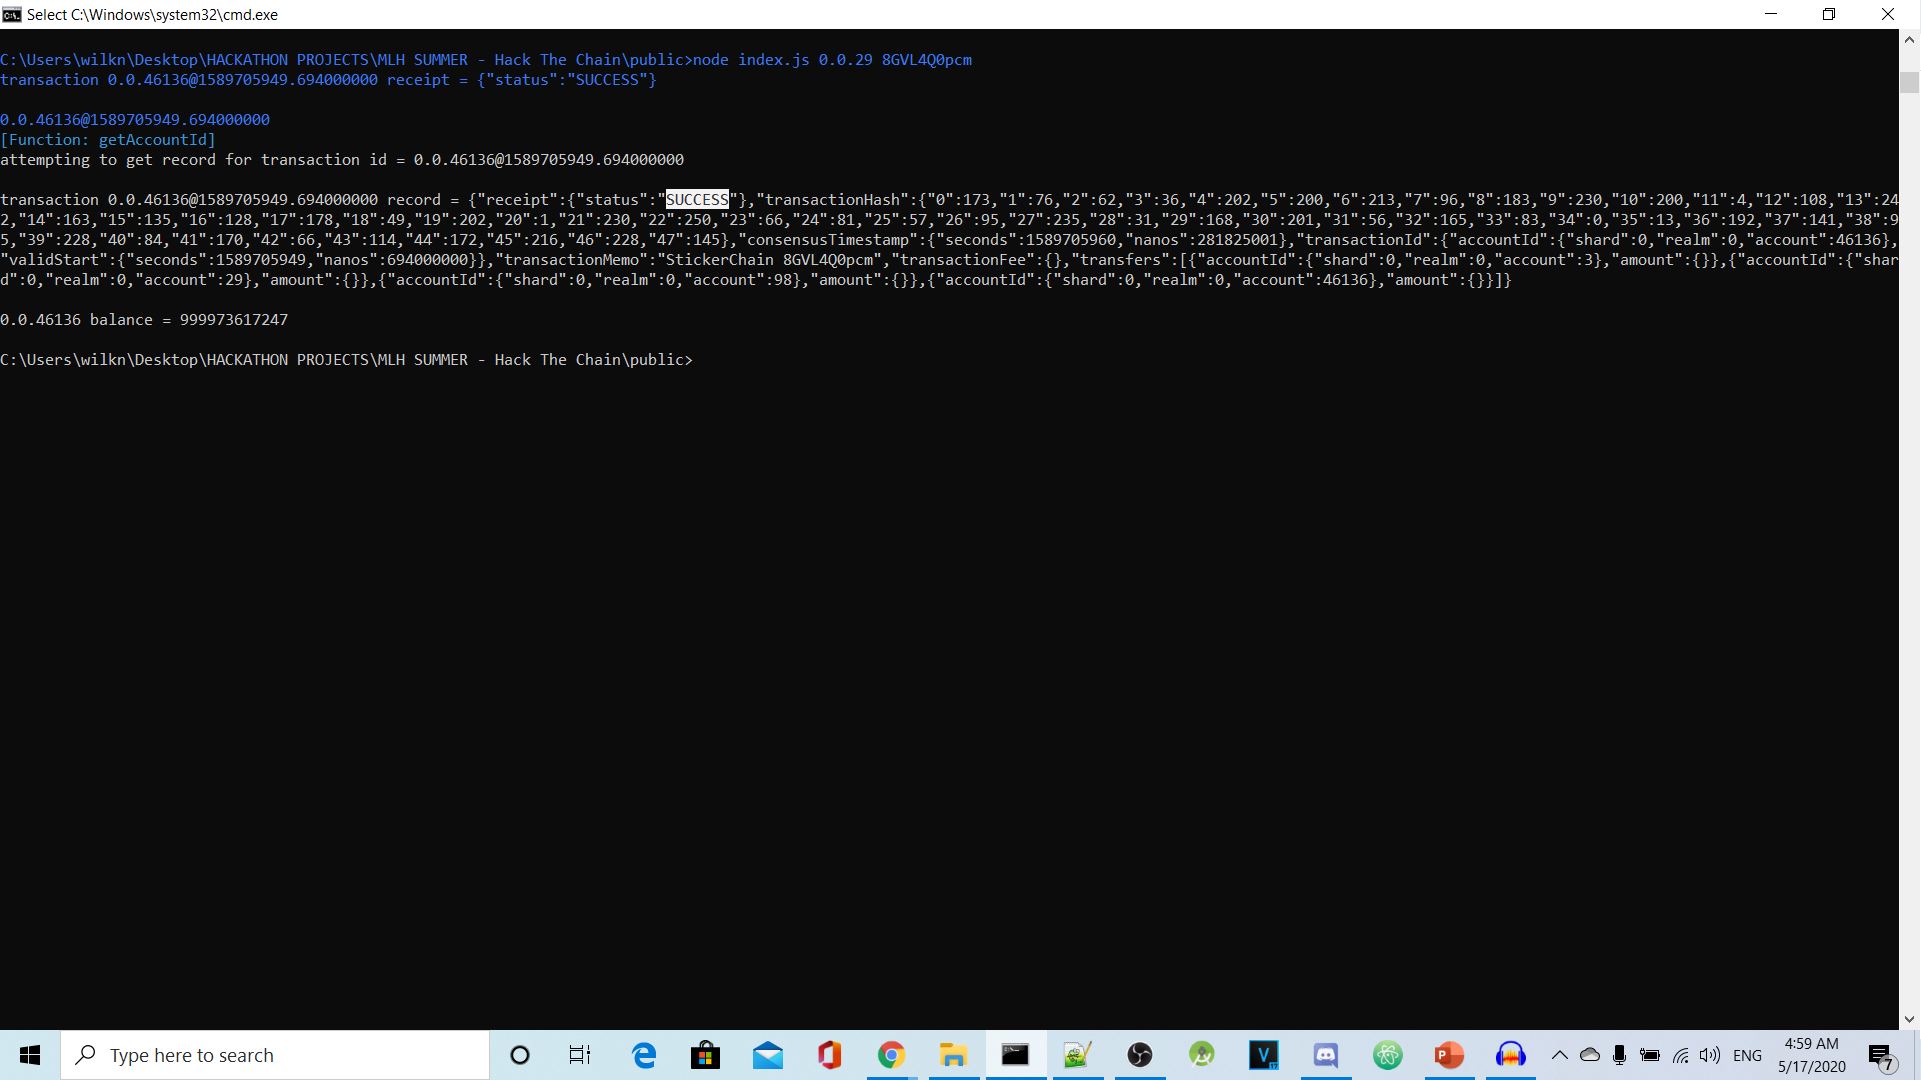
Task: Open OBS Studio from the taskbar
Action: 1139,1055
